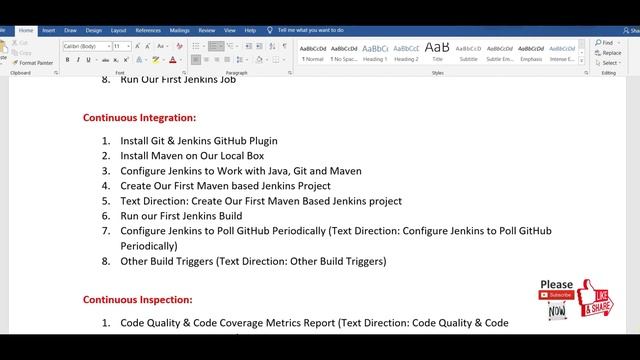Open the Calibri (Body) font name dropdown
Screen dimensions: 640x360
(109, 47)
